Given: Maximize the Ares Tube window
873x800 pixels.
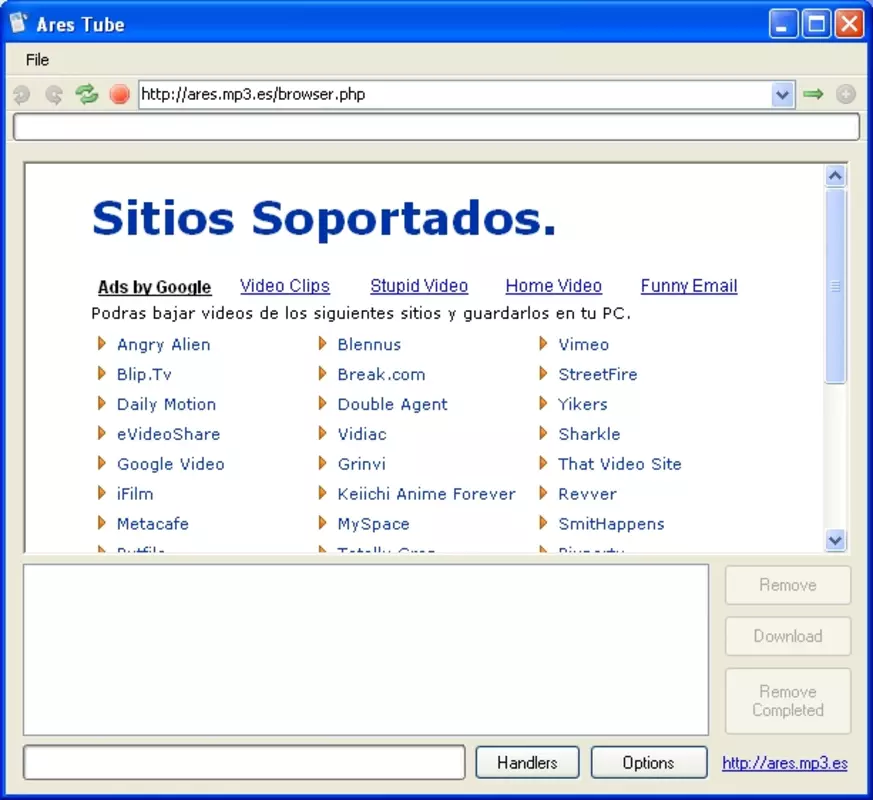Looking at the screenshot, I should click(816, 24).
